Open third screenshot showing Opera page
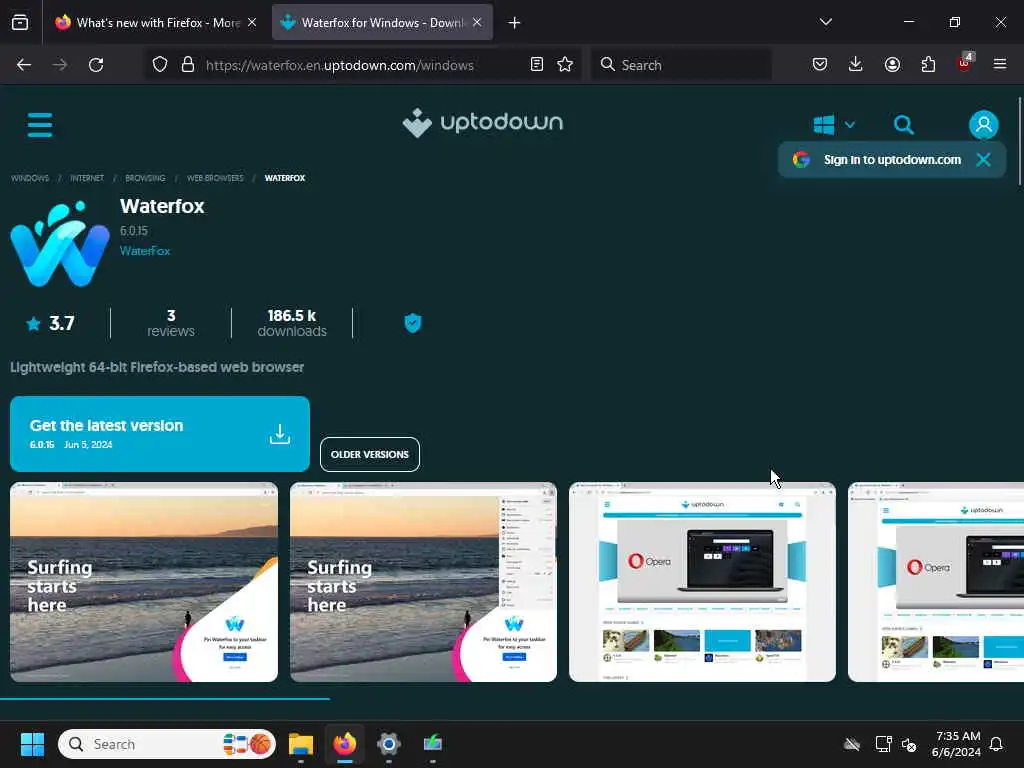Screen dimensions: 1024x768 pos(702,582)
